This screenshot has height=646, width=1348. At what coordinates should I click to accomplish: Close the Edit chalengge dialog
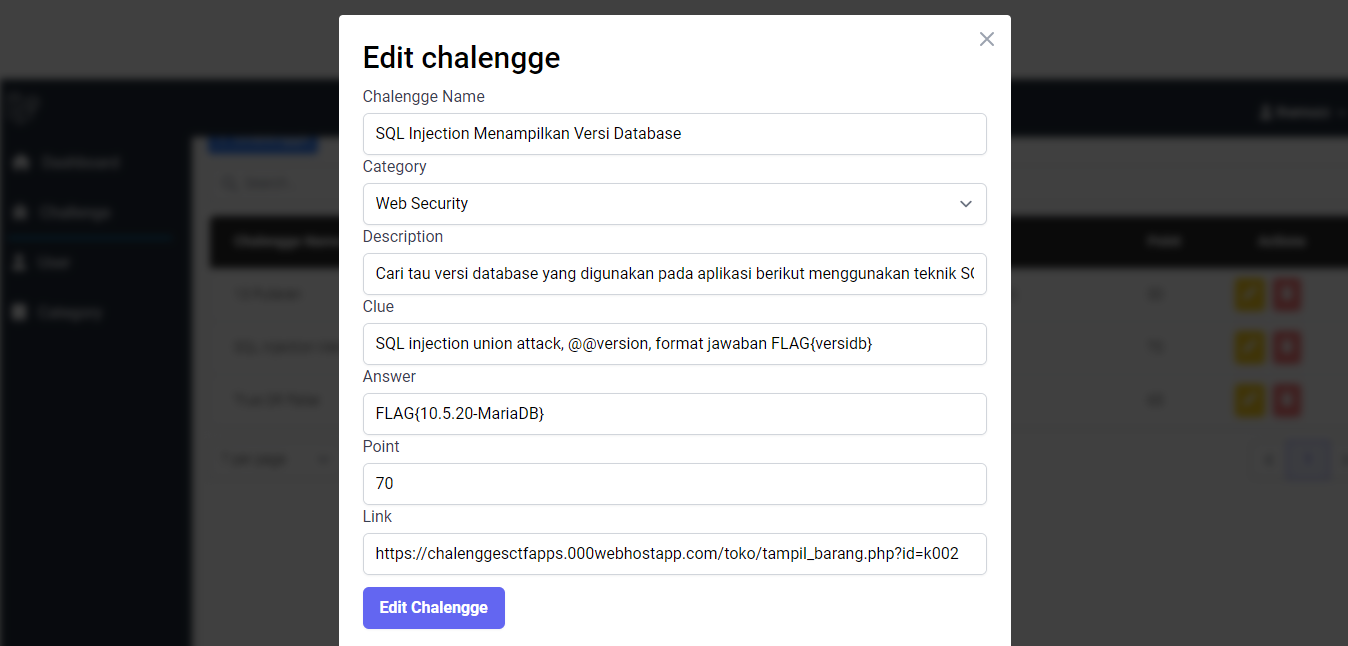coord(986,39)
